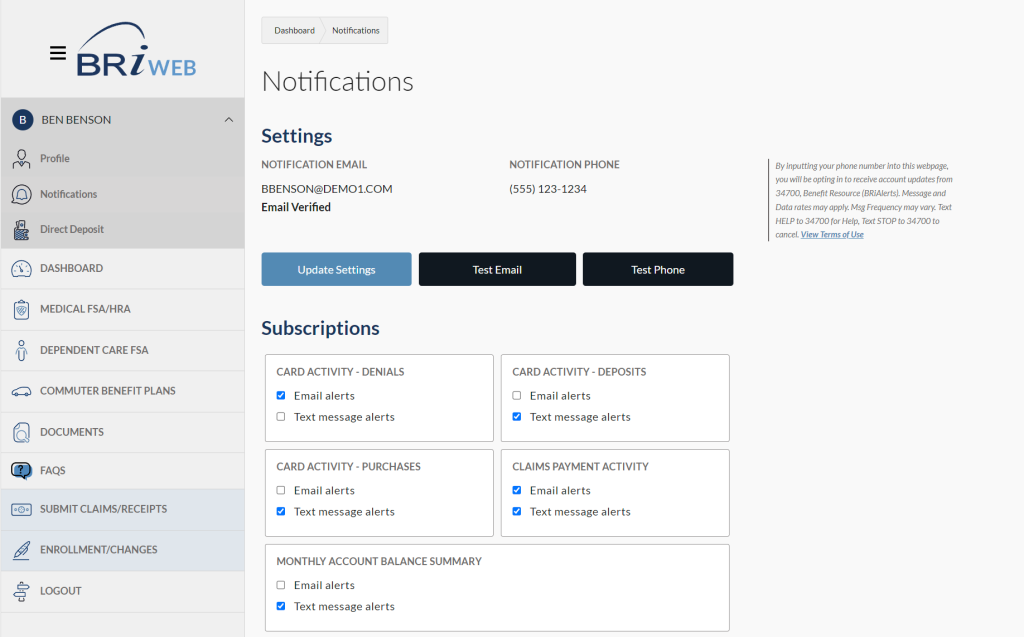The image size is (1024, 637).
Task: Click the Update Settings button
Action: [336, 270]
